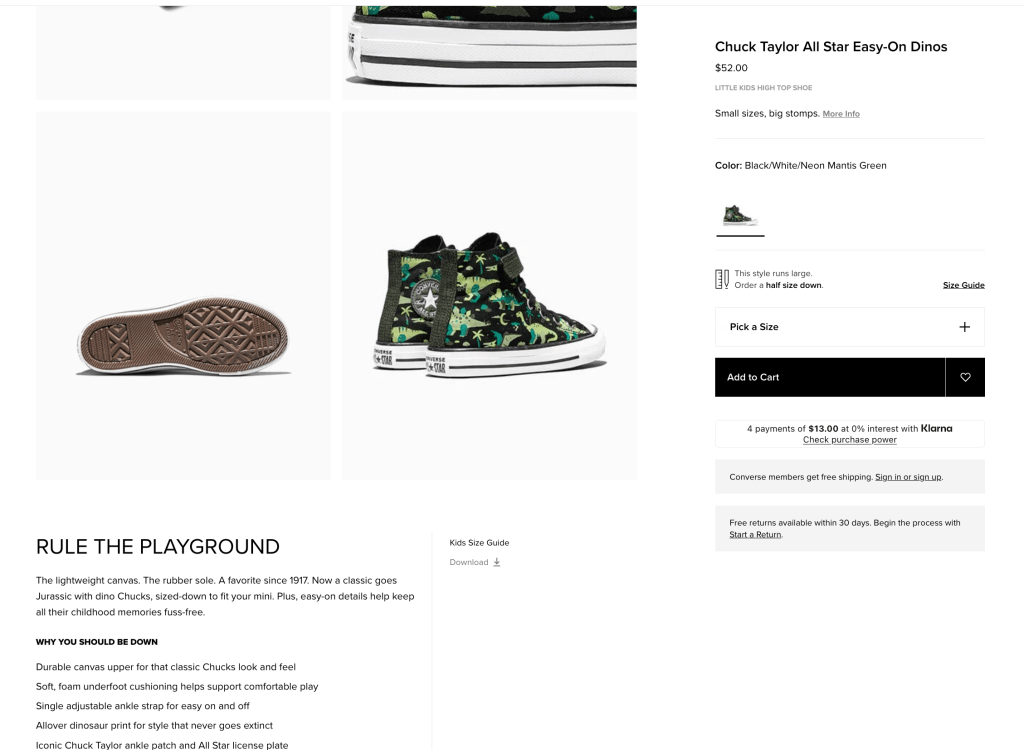Click the ruler size icon
The width and height of the screenshot is (1024, 750).
click(722, 279)
